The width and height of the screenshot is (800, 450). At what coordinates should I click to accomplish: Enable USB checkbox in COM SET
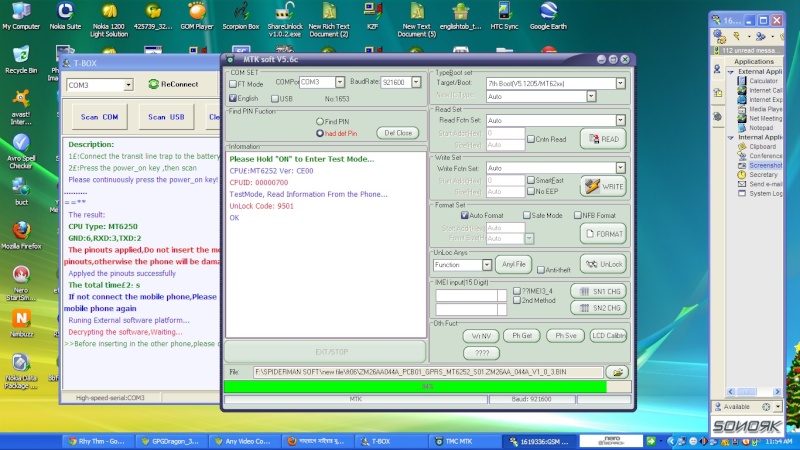[x=274, y=98]
